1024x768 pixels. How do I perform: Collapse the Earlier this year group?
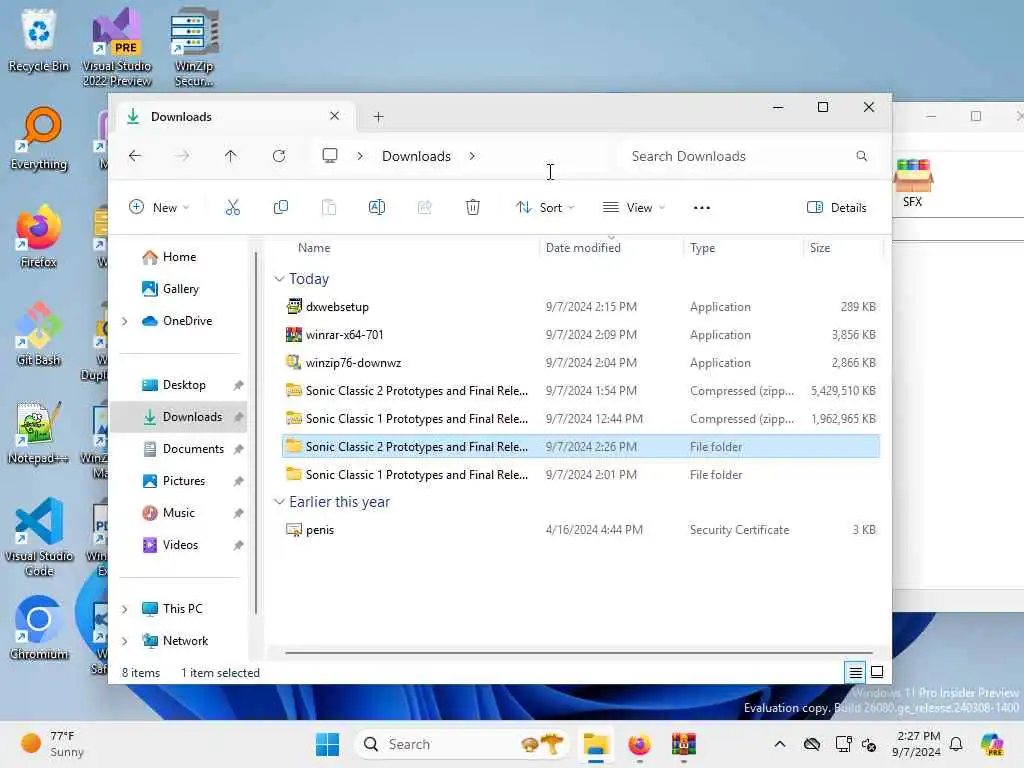[279, 502]
